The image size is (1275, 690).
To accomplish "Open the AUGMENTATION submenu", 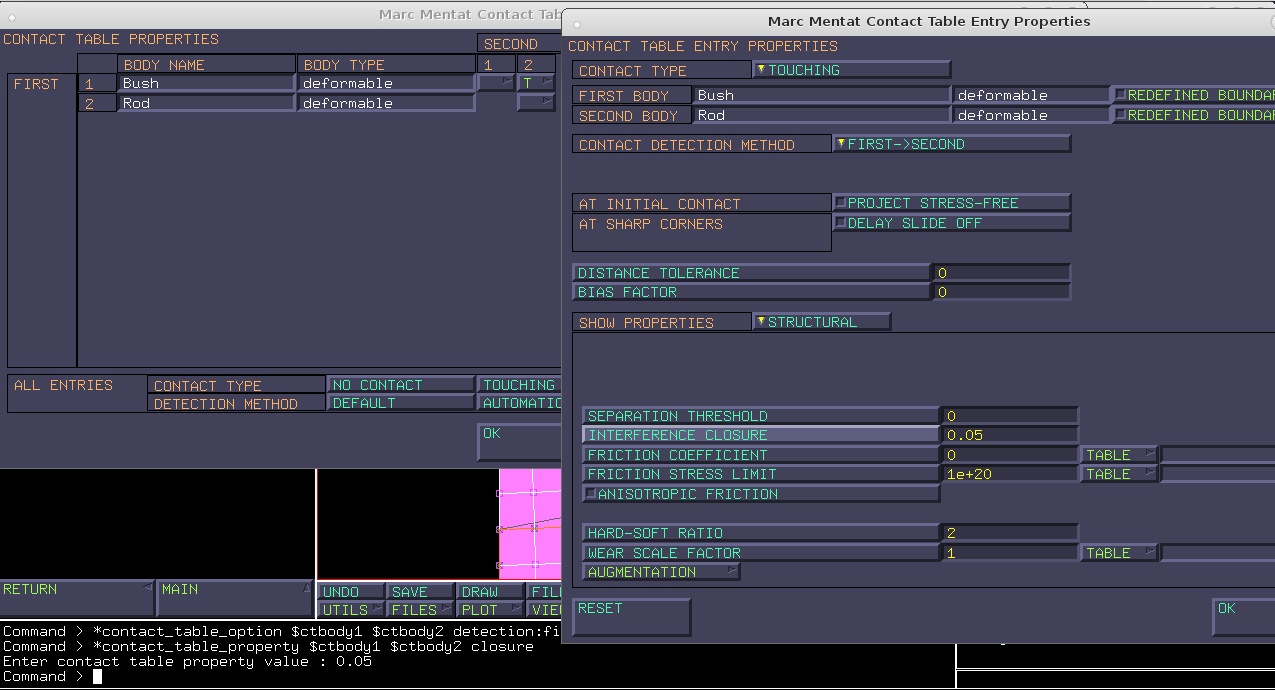I will coord(661,572).
